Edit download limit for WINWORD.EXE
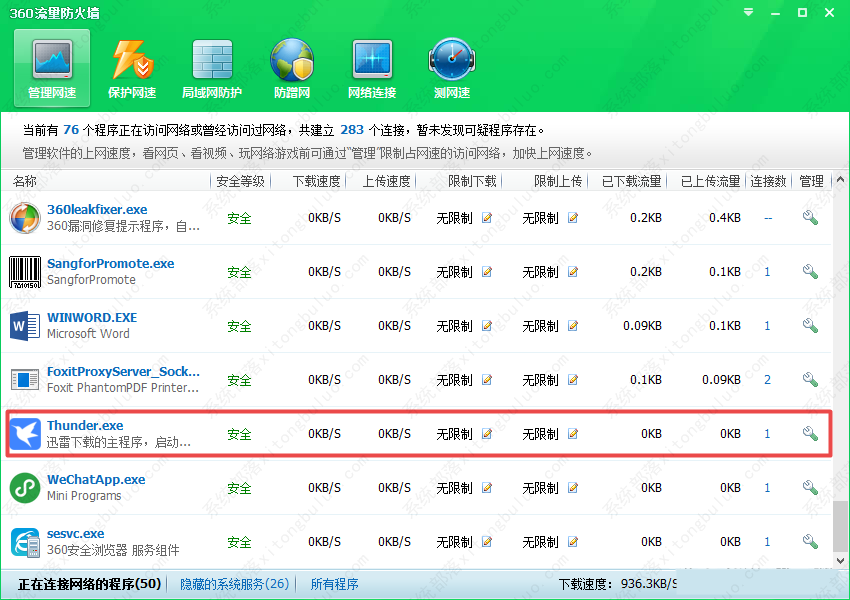This screenshot has width=850, height=600. (x=487, y=326)
